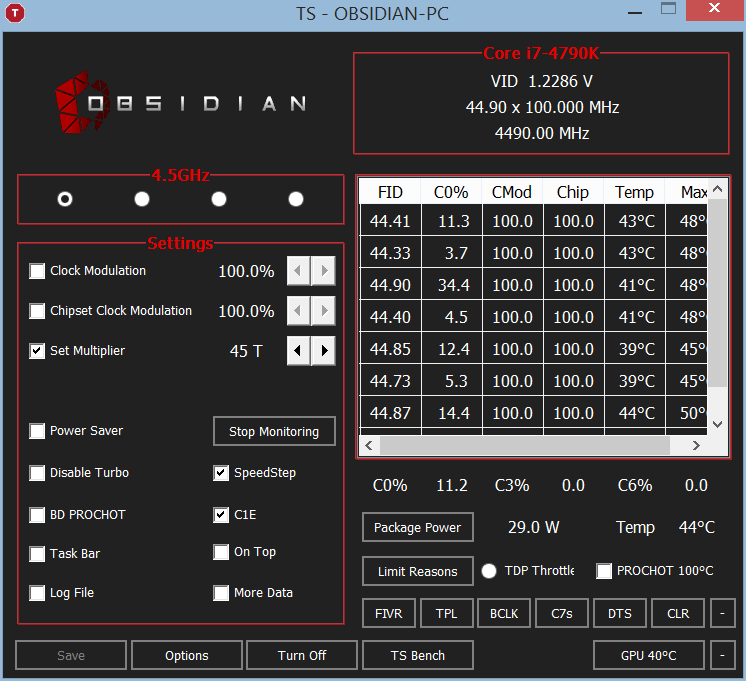Viewport: 746px width, 681px height.
Task: Toggle the PROCHOT 100°C checkbox
Action: point(604,571)
